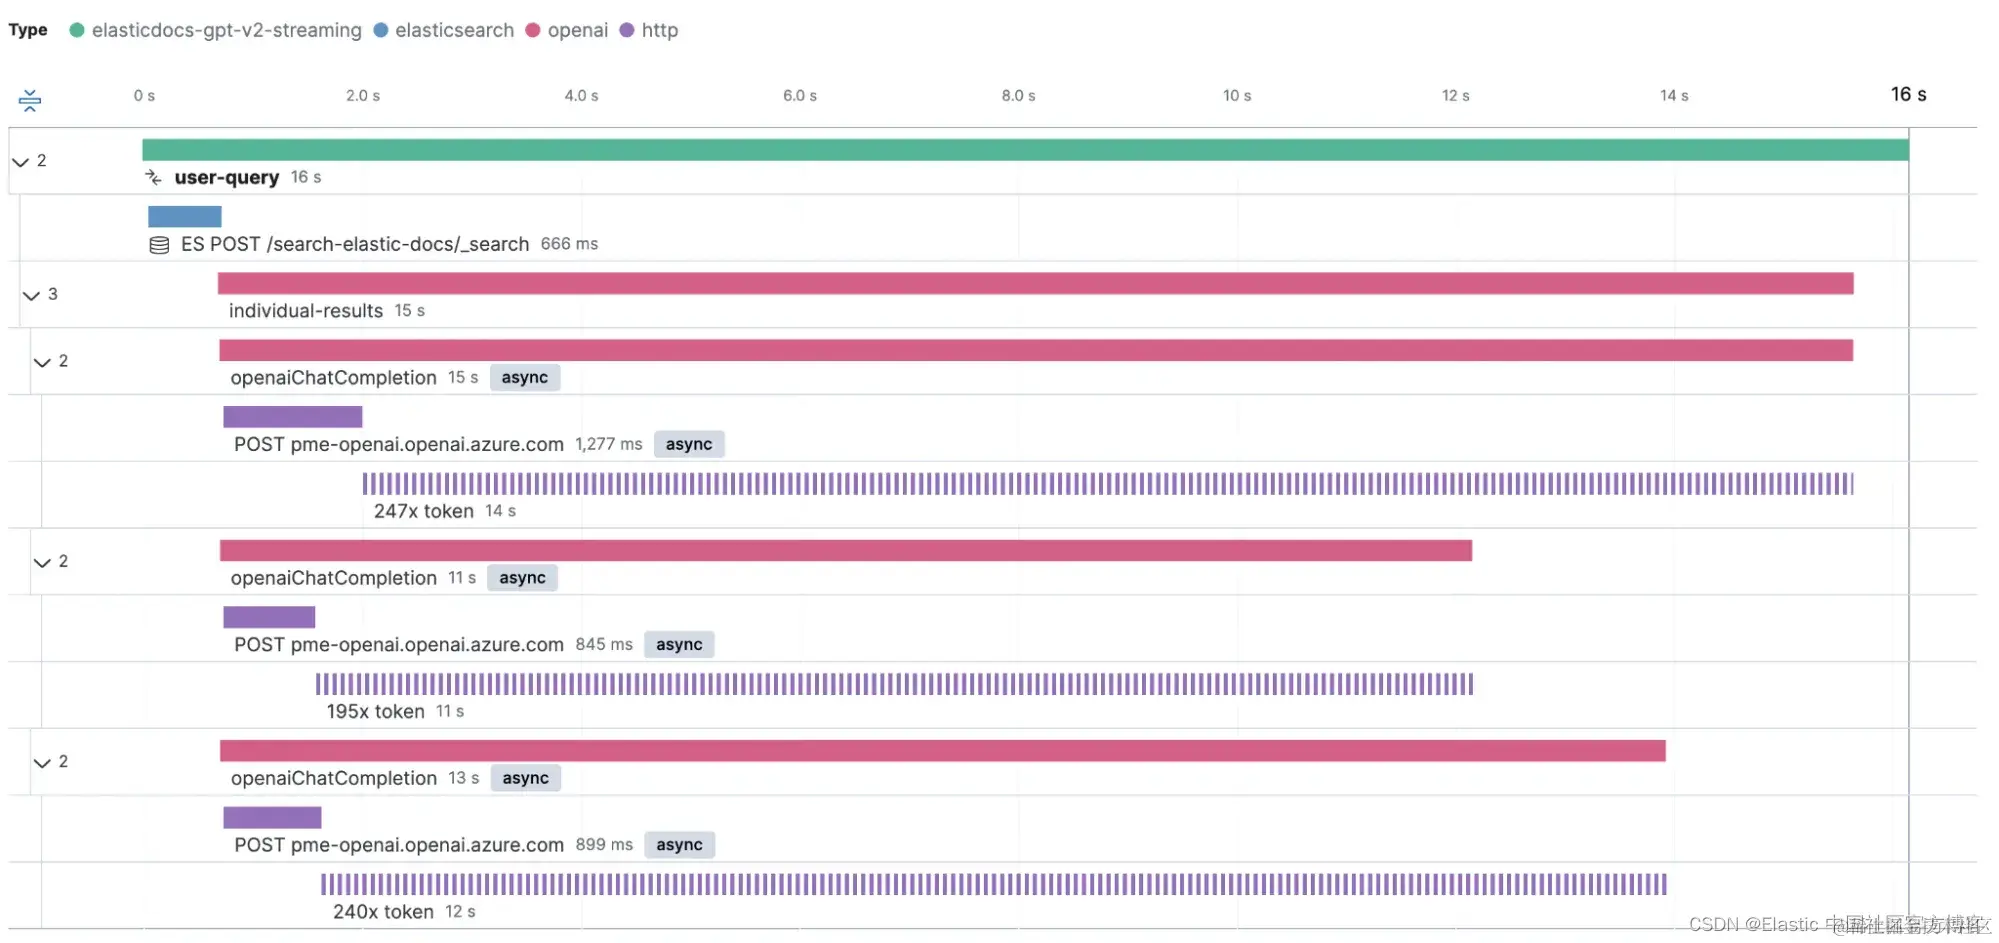Viewport: 1999px width, 943px height.
Task: Click the 16 s end timeline marker
Action: click(x=1909, y=94)
